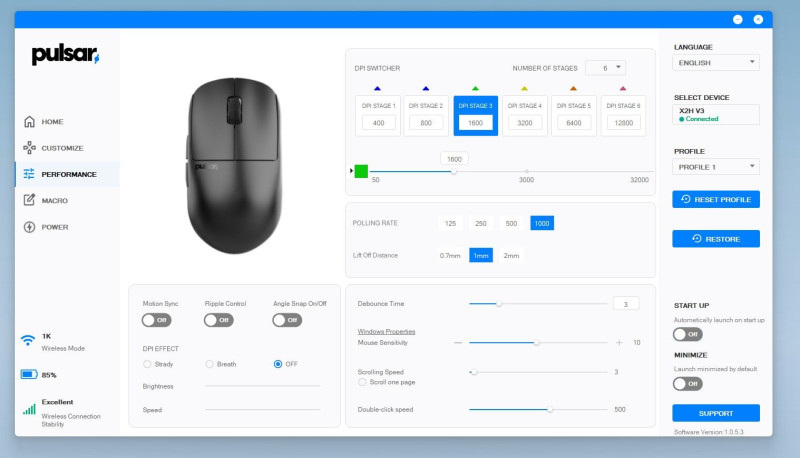Image resolution: width=800 pixels, height=458 pixels.
Task: Click the Macro edit icon
Action: (29, 200)
